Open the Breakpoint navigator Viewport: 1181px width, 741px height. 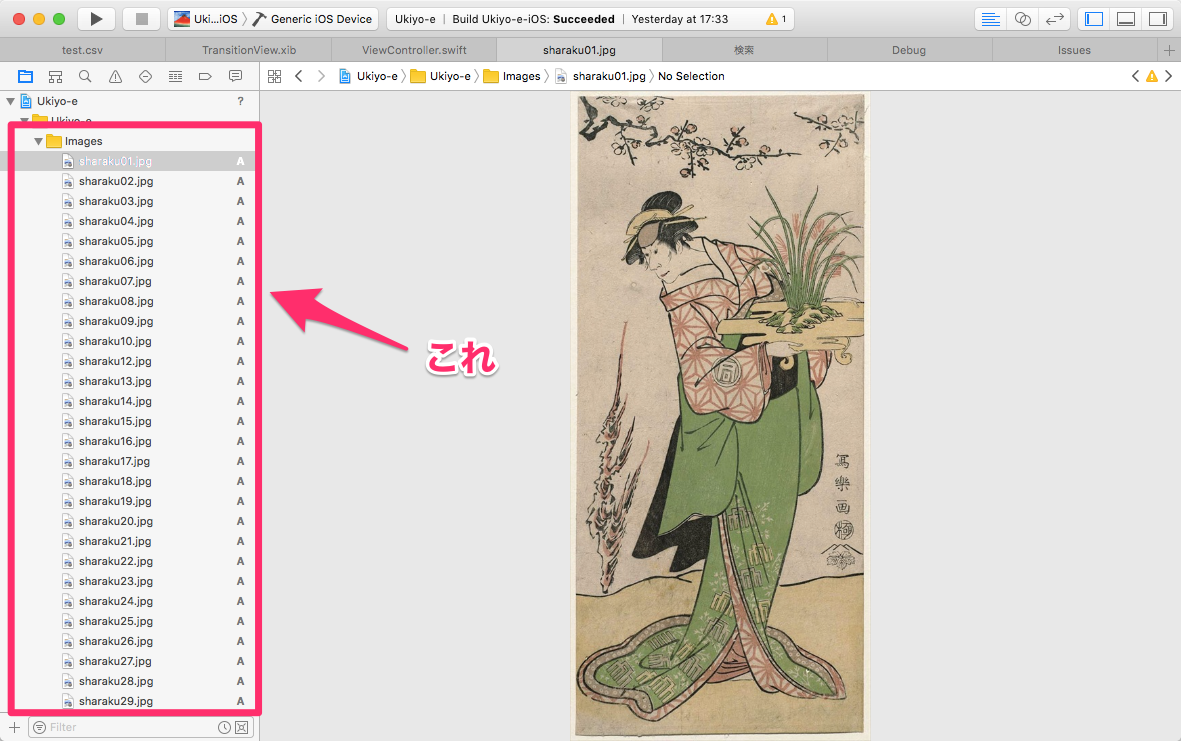(205, 75)
